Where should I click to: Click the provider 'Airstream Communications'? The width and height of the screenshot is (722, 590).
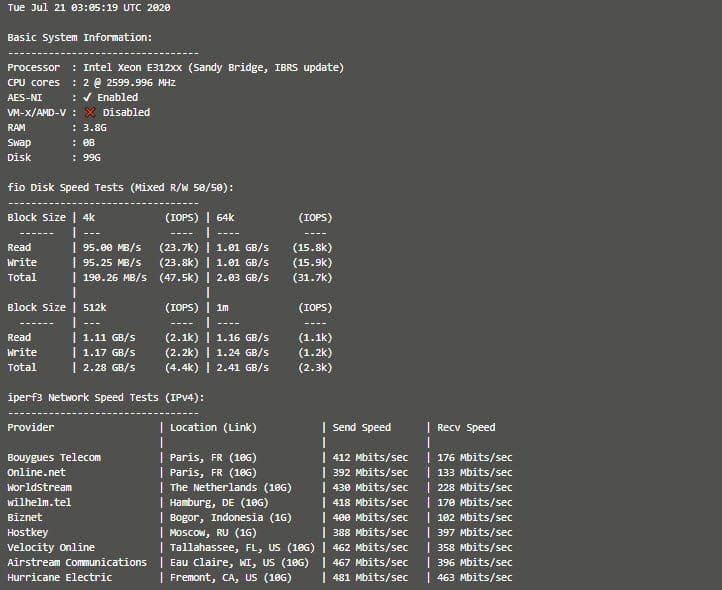(77, 562)
